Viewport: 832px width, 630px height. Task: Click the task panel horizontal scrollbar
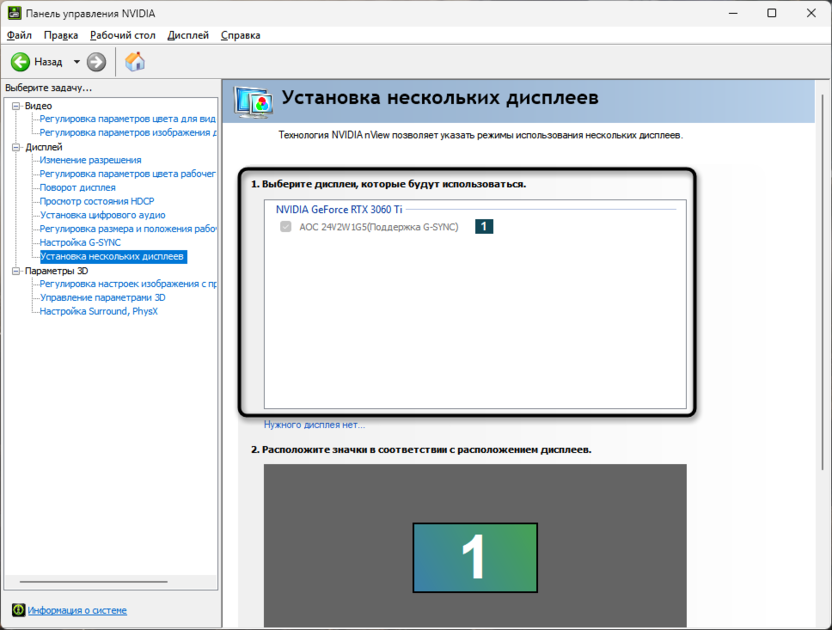(x=95, y=582)
